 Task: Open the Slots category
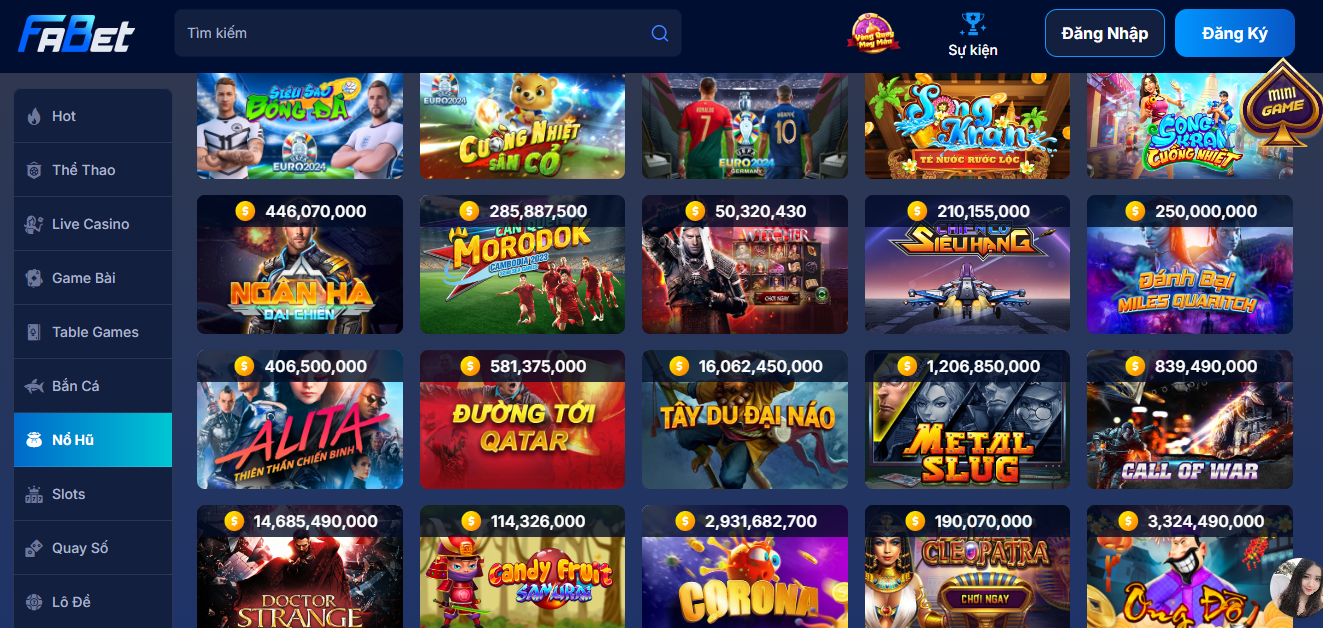pyautogui.click(x=93, y=494)
